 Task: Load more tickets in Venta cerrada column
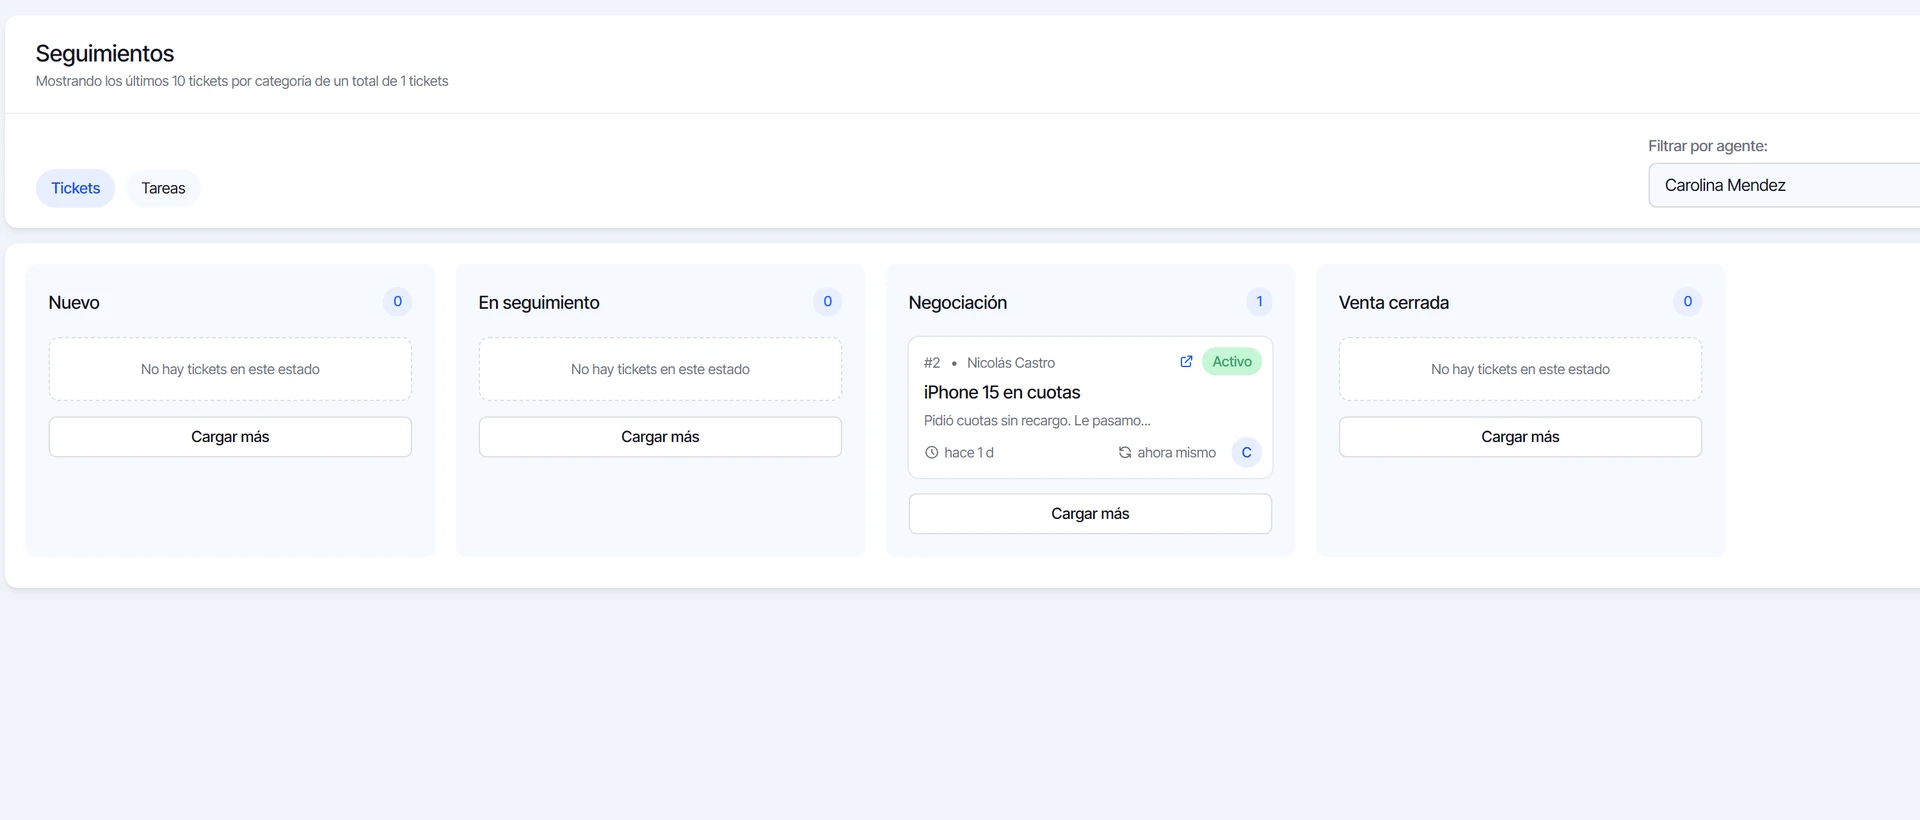(x=1520, y=437)
